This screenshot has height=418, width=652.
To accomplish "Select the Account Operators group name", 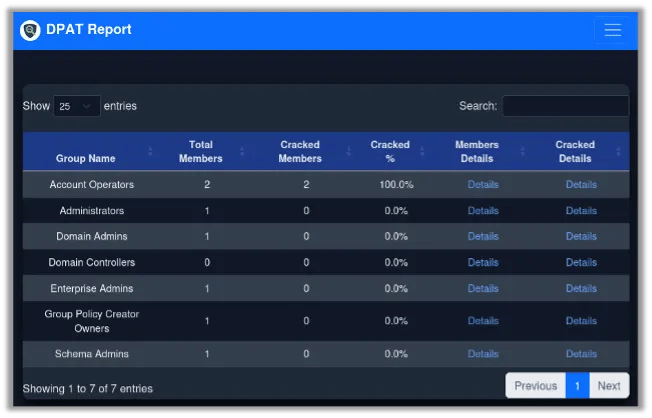I will click(91, 185).
